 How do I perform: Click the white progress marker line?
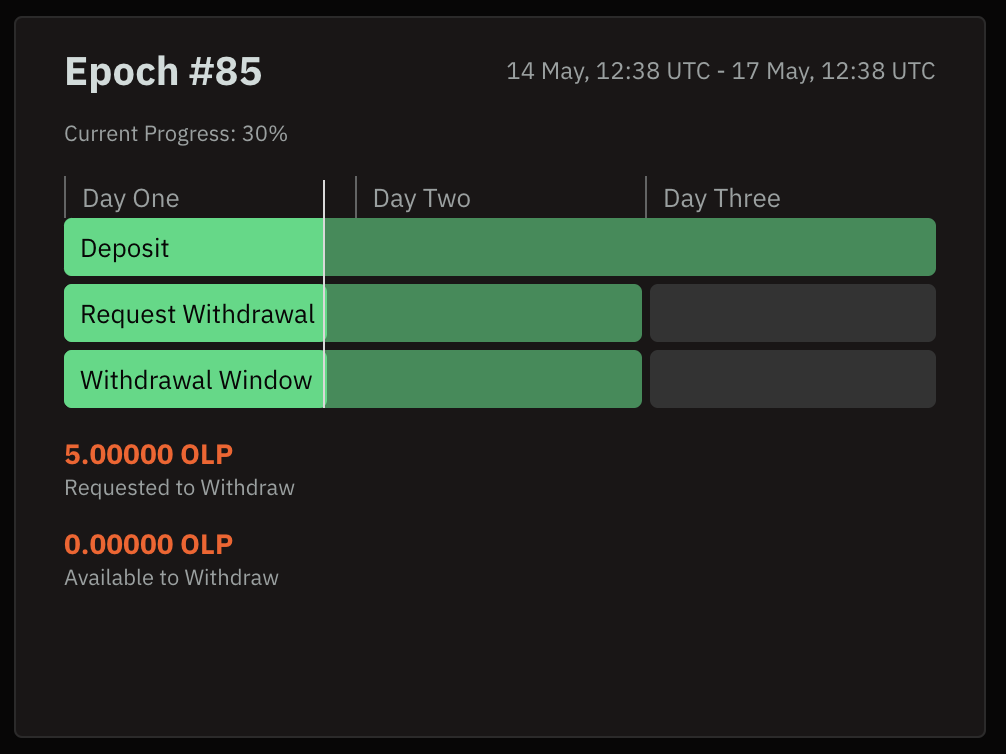(x=324, y=294)
